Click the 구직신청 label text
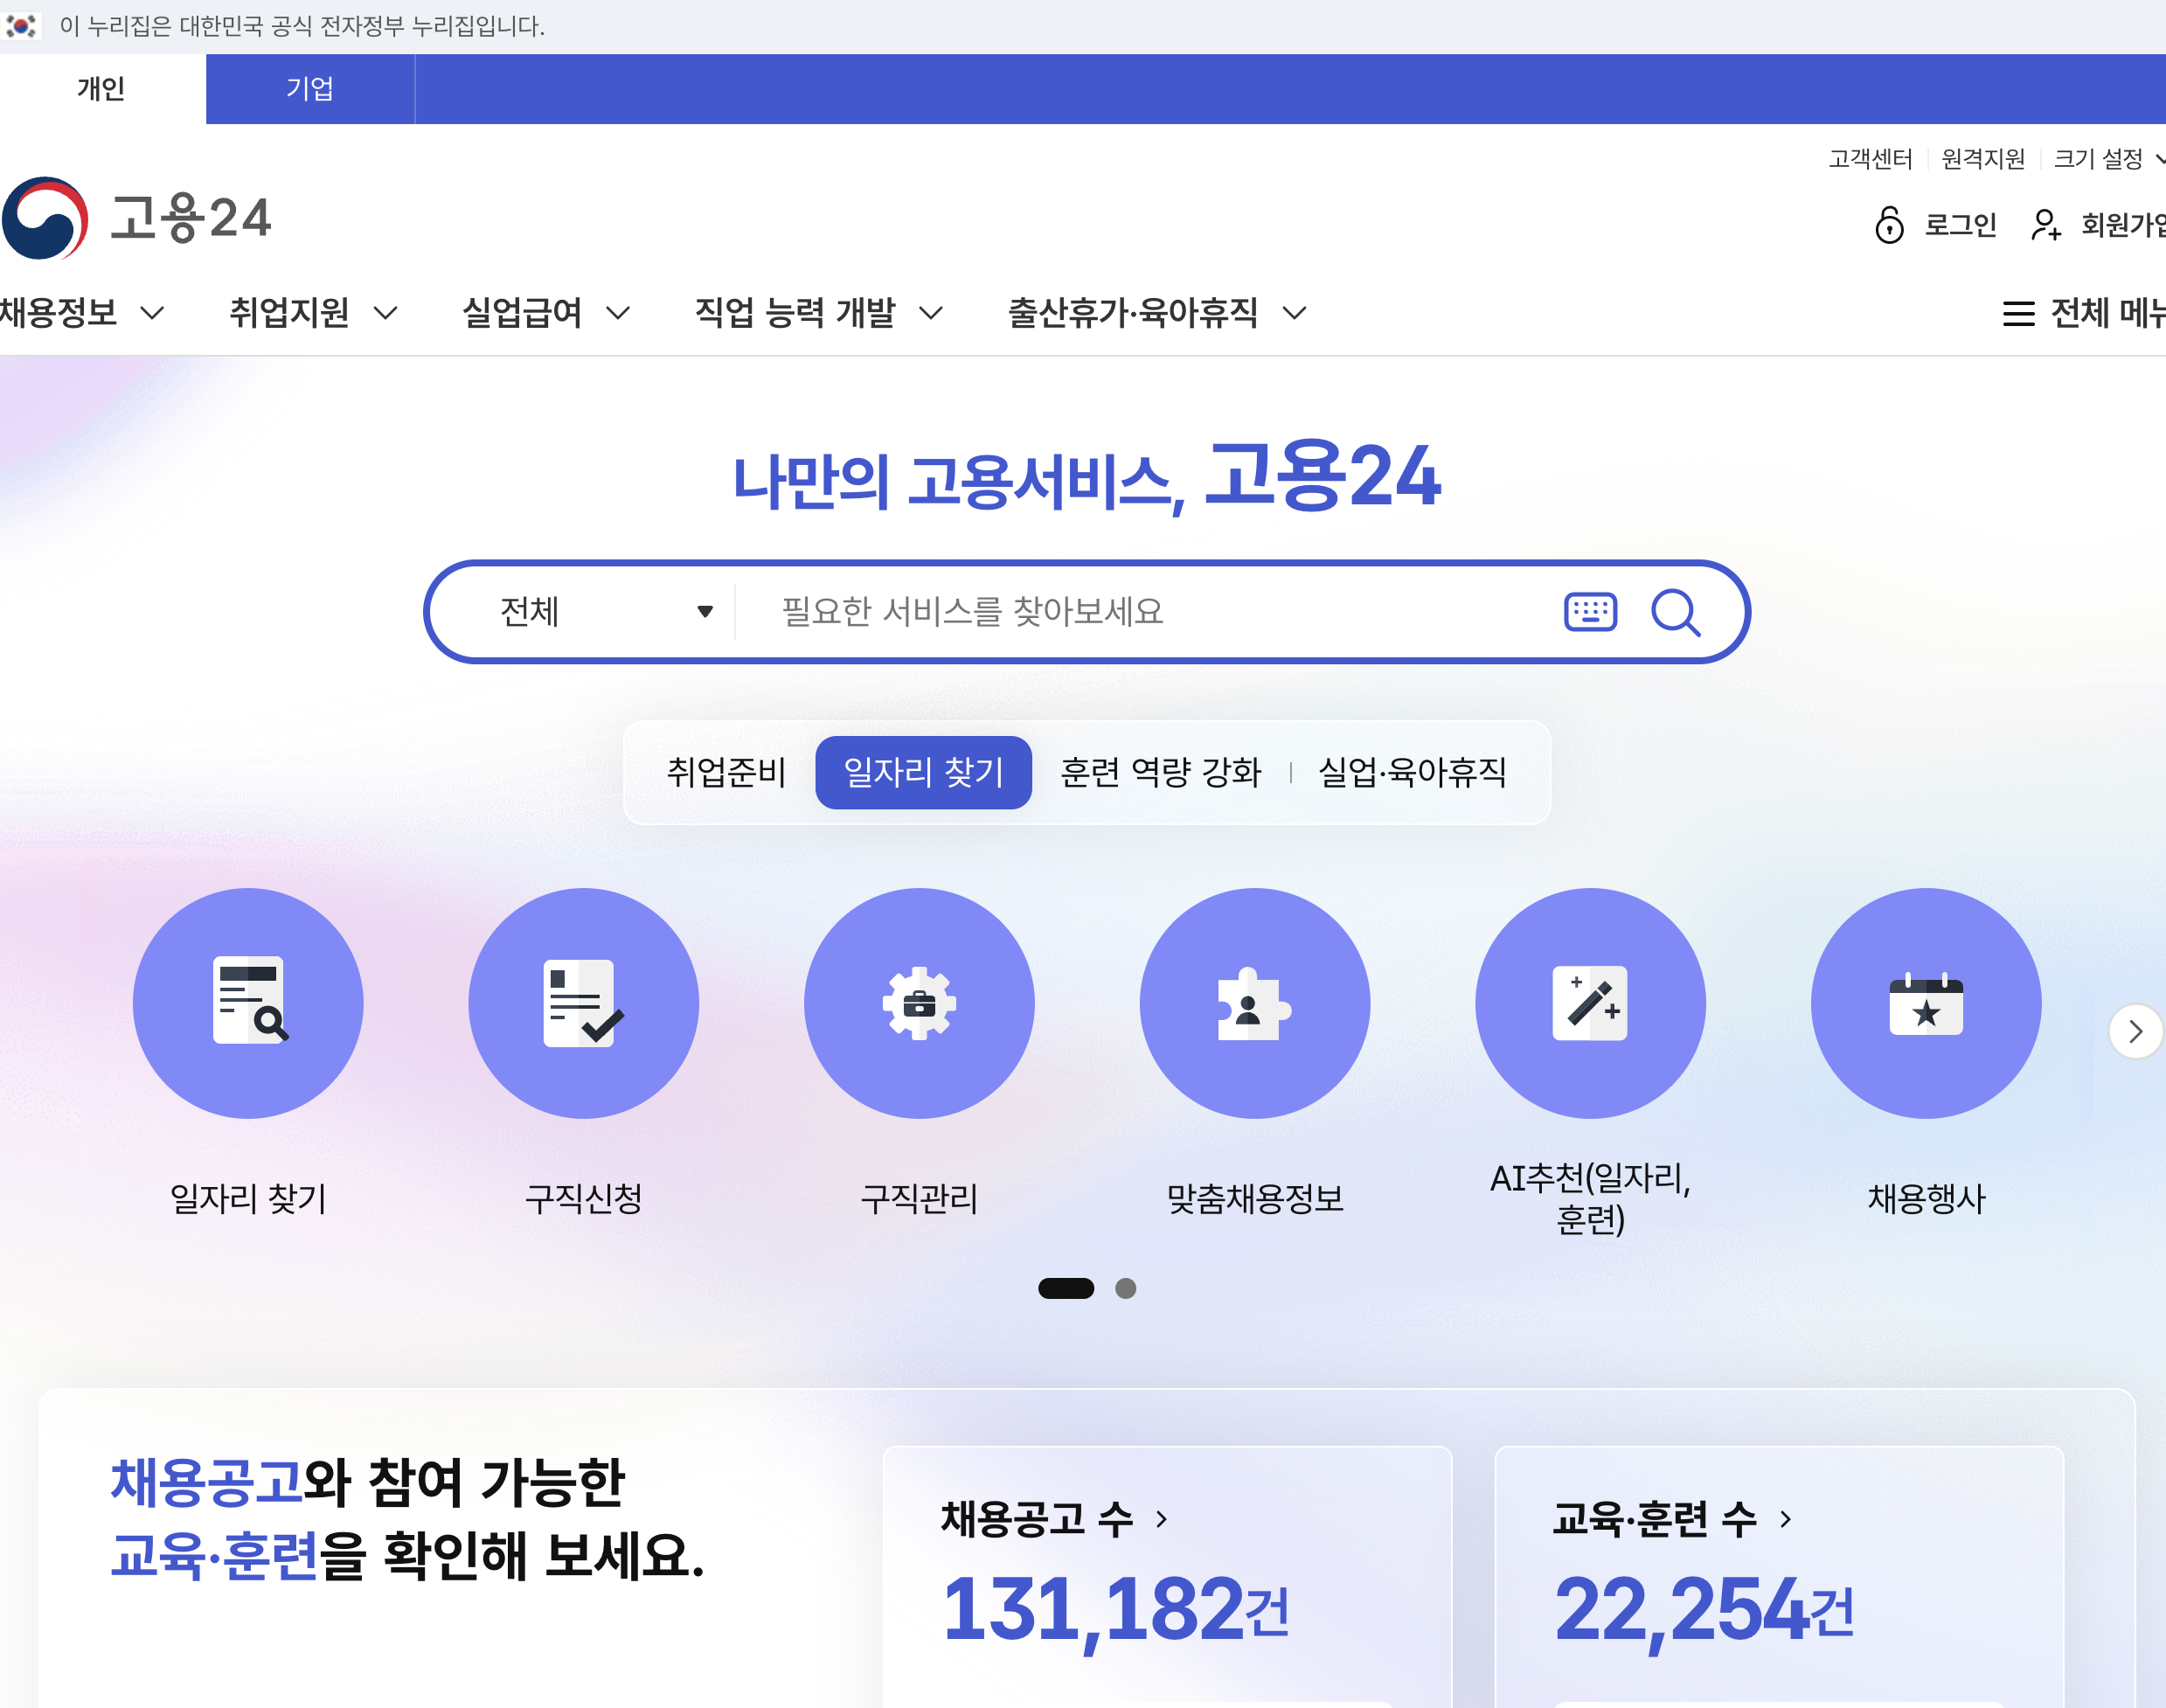This screenshot has width=2166, height=1708. pyautogui.click(x=584, y=1198)
